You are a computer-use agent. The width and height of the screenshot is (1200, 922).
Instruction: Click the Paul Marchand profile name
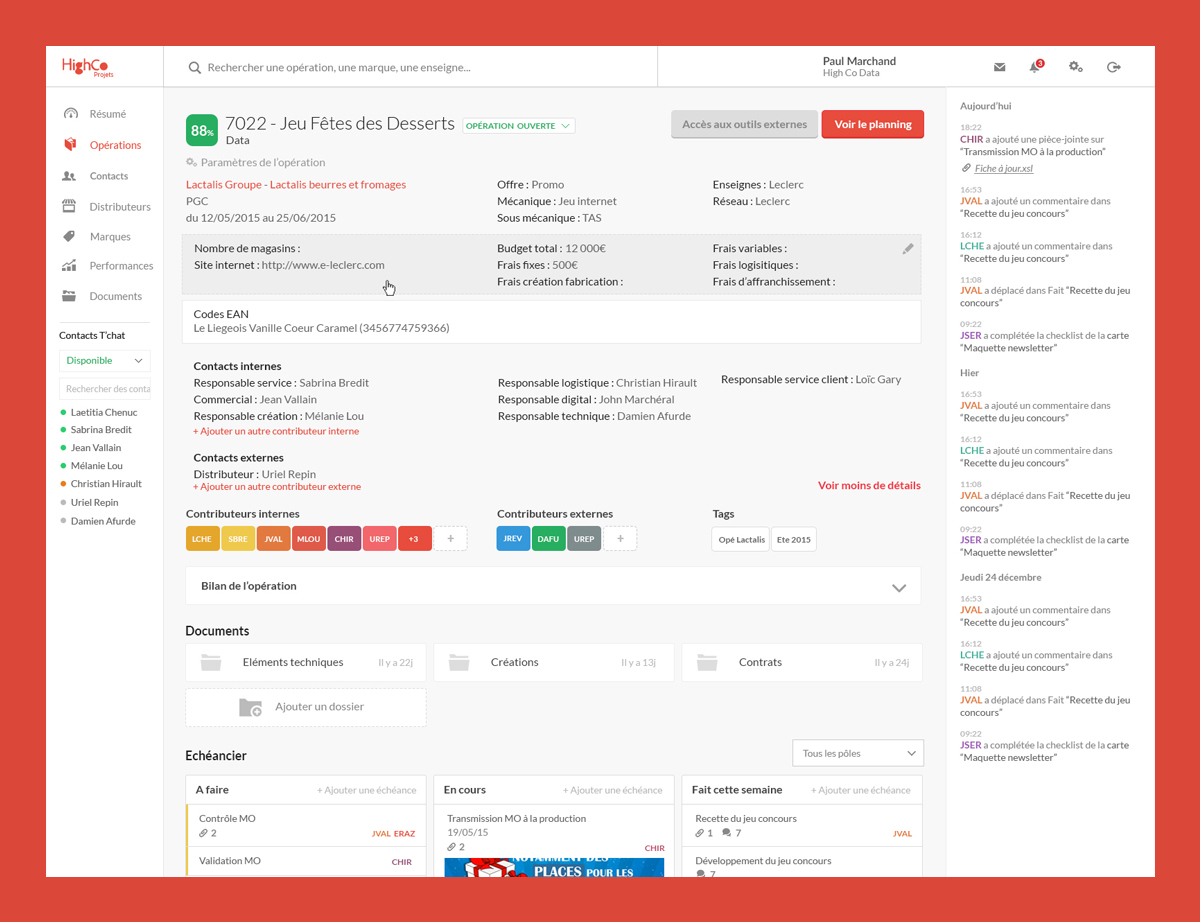(859, 61)
